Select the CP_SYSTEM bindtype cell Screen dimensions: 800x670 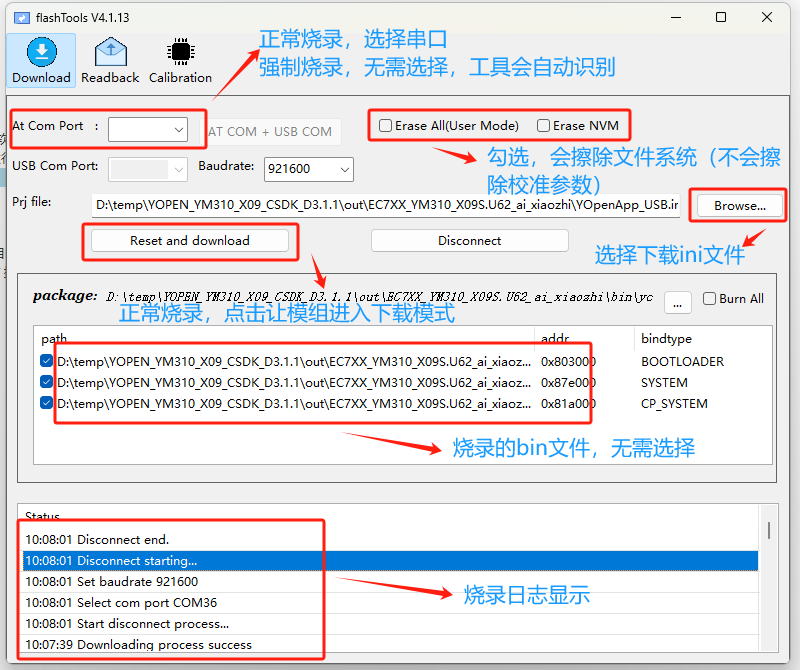[x=674, y=404]
